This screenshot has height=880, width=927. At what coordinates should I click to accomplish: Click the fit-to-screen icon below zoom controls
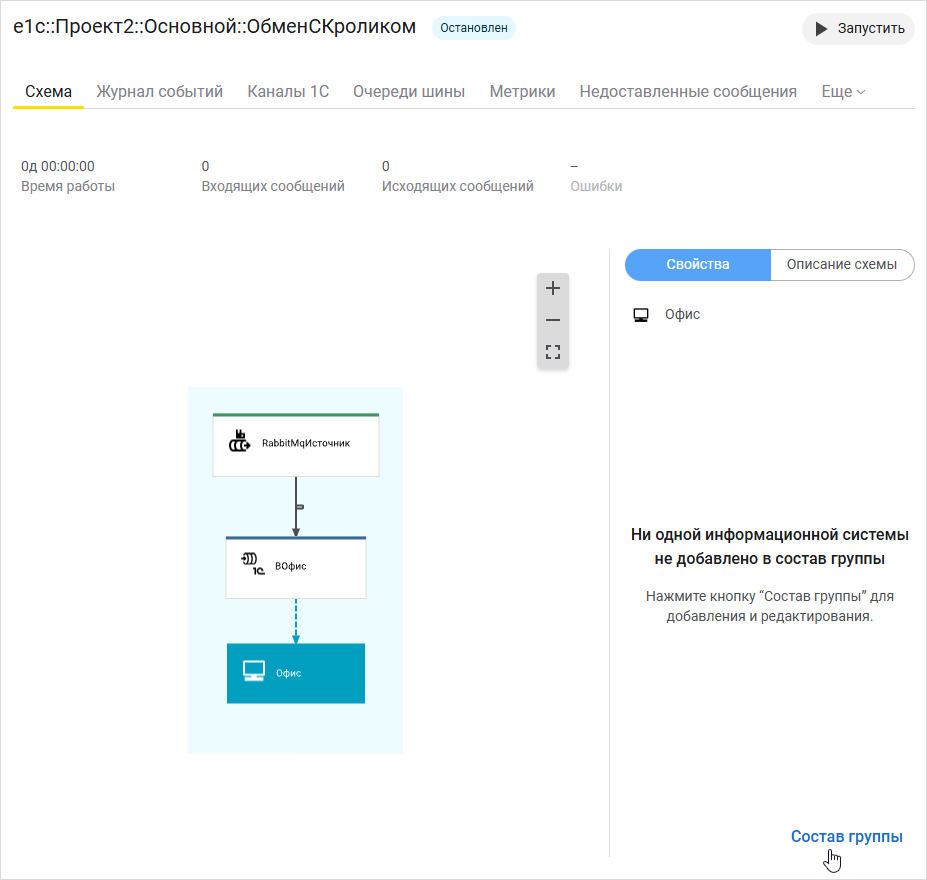[552, 352]
